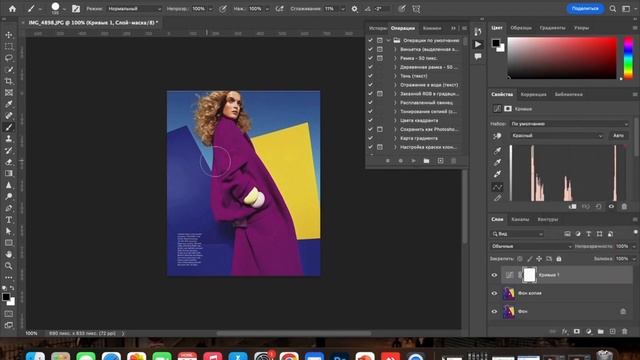Hide the Кривые 1 layer
The image size is (640, 360).
click(x=494, y=275)
